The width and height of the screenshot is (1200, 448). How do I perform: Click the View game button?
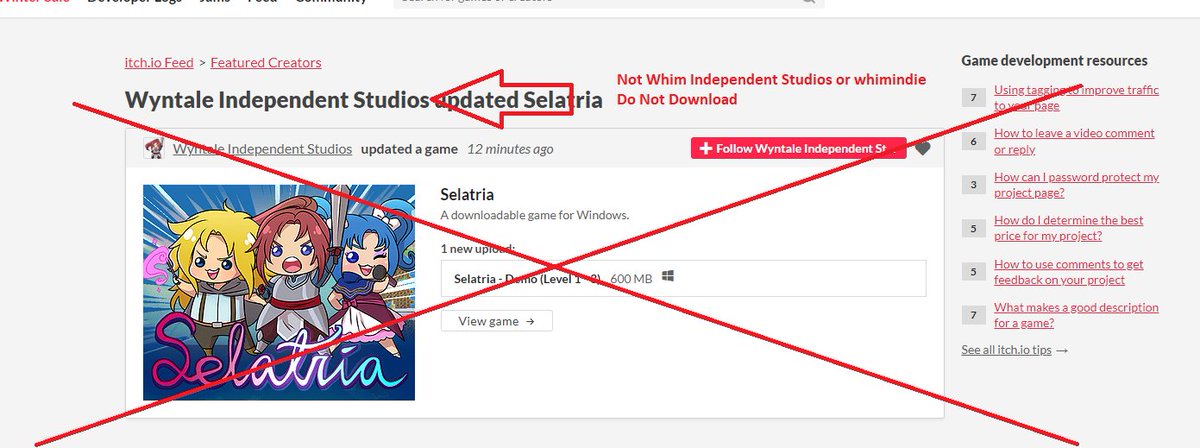pos(496,321)
